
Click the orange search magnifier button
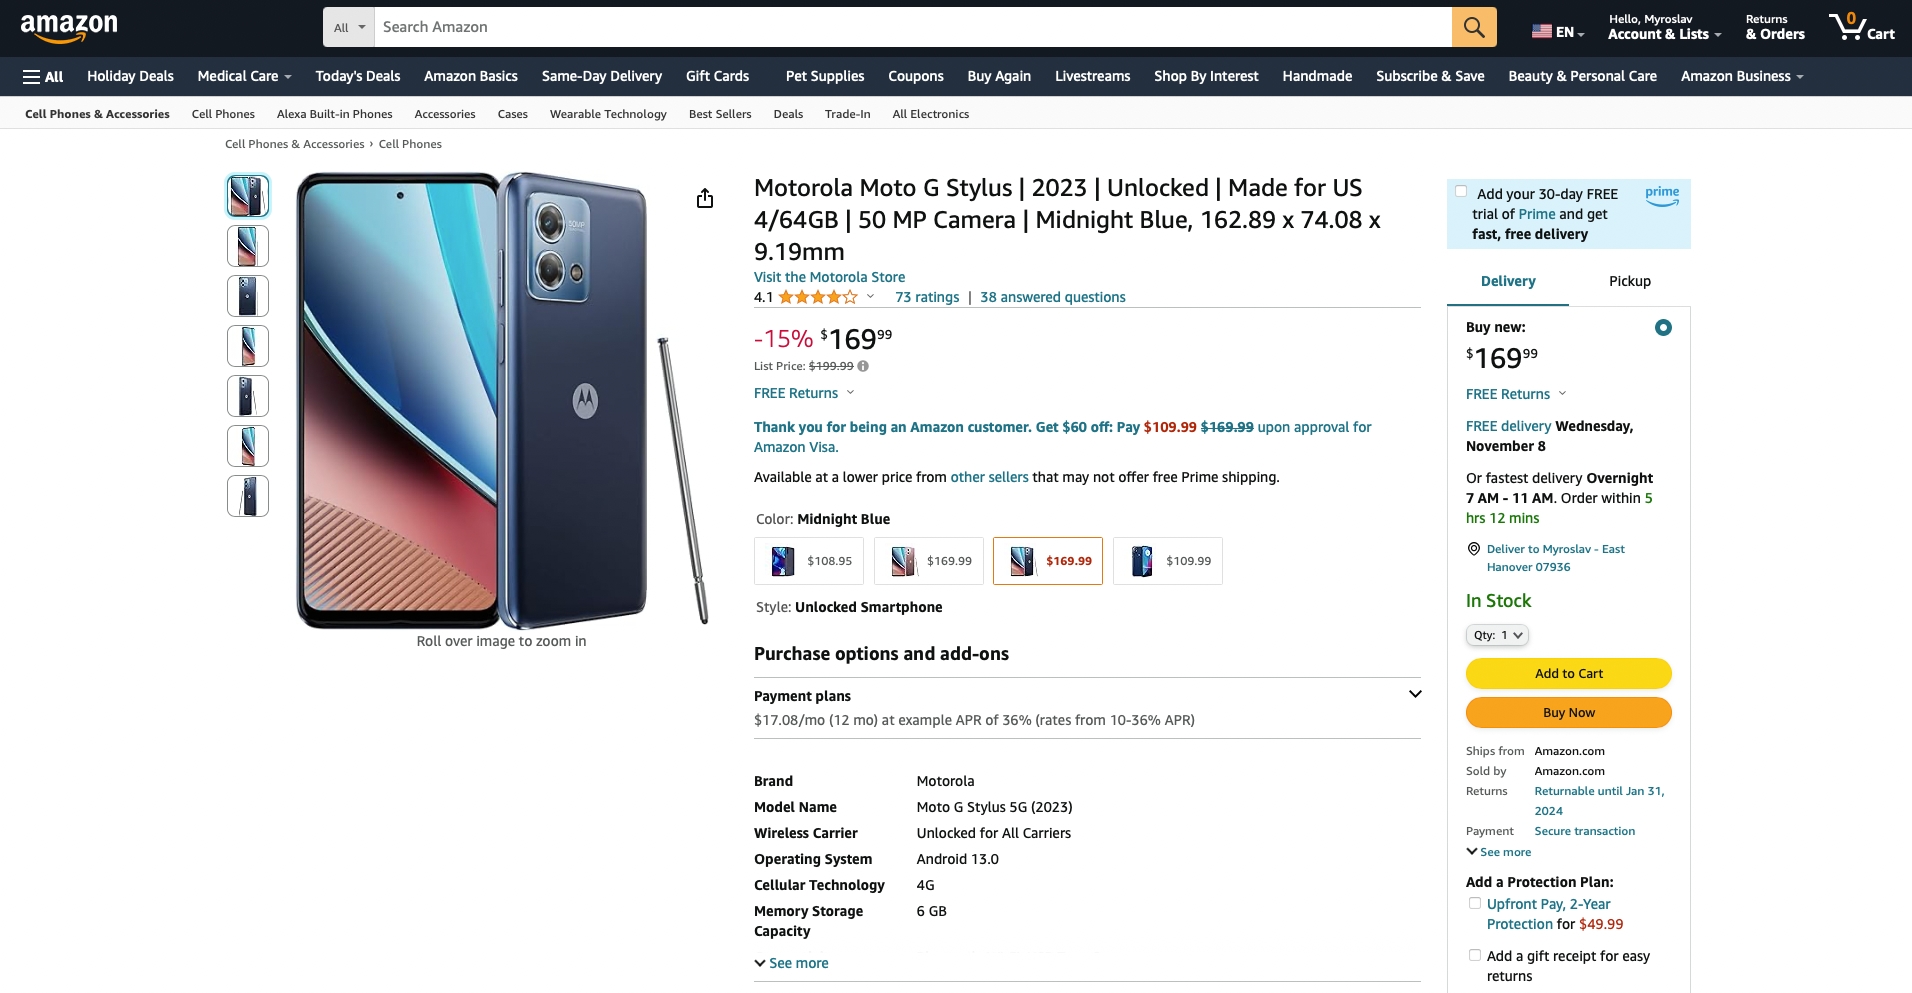point(1473,27)
